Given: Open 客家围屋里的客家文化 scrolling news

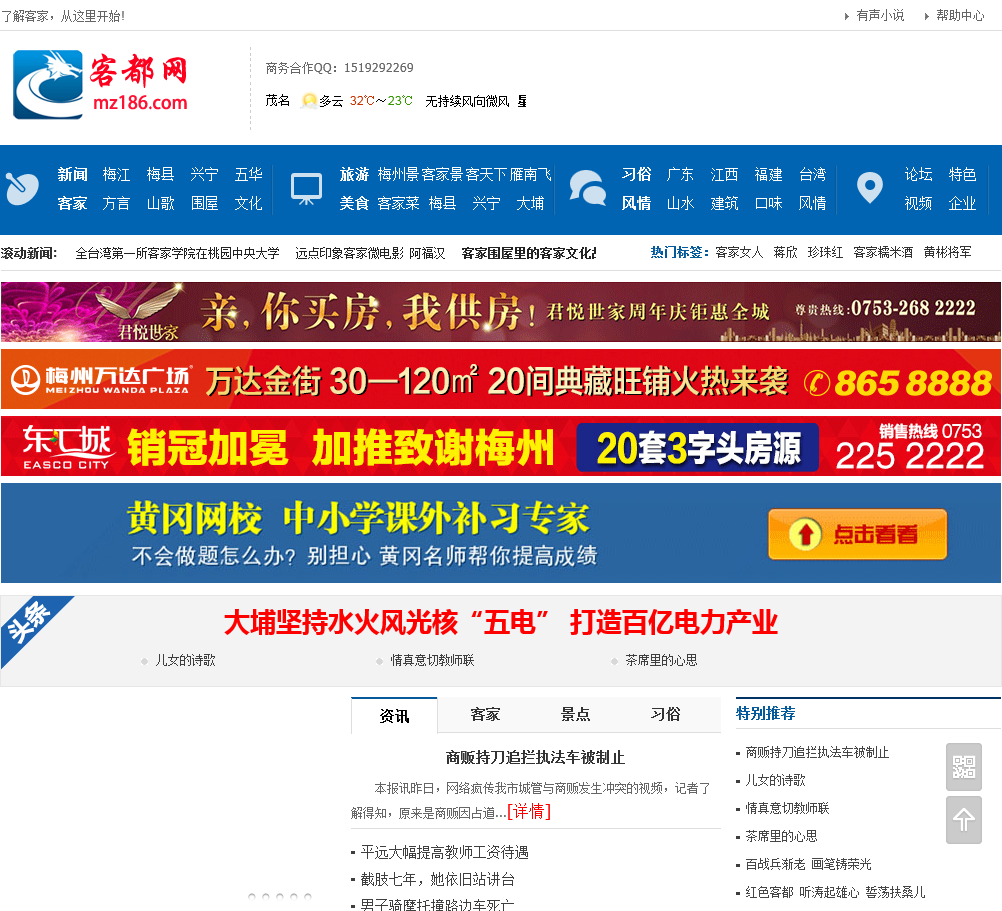Looking at the screenshot, I should point(528,254).
